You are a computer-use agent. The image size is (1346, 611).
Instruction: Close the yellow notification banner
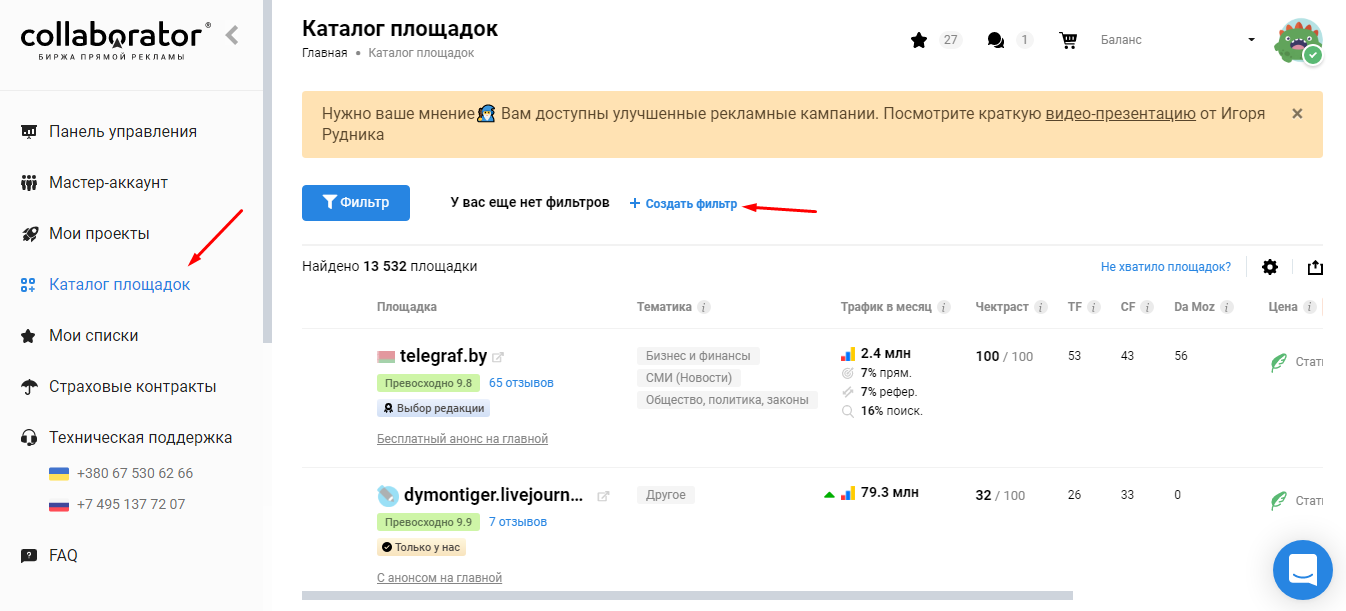[x=1297, y=114]
